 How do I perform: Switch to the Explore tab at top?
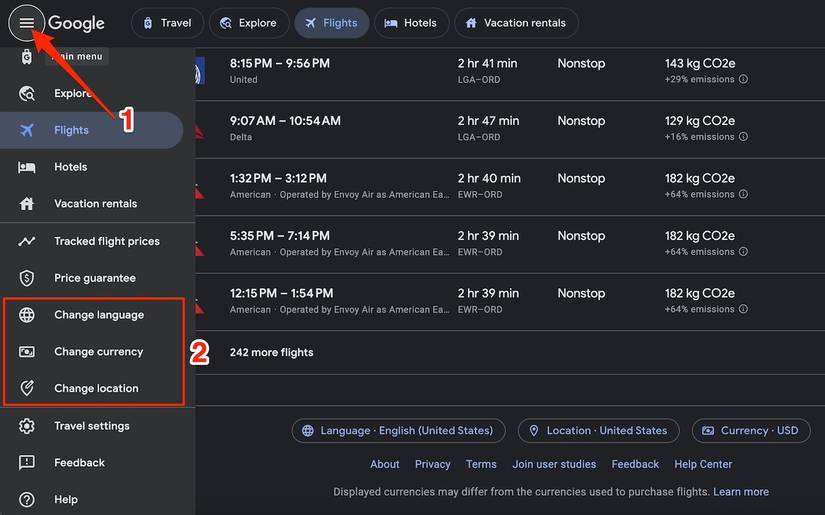[247, 23]
